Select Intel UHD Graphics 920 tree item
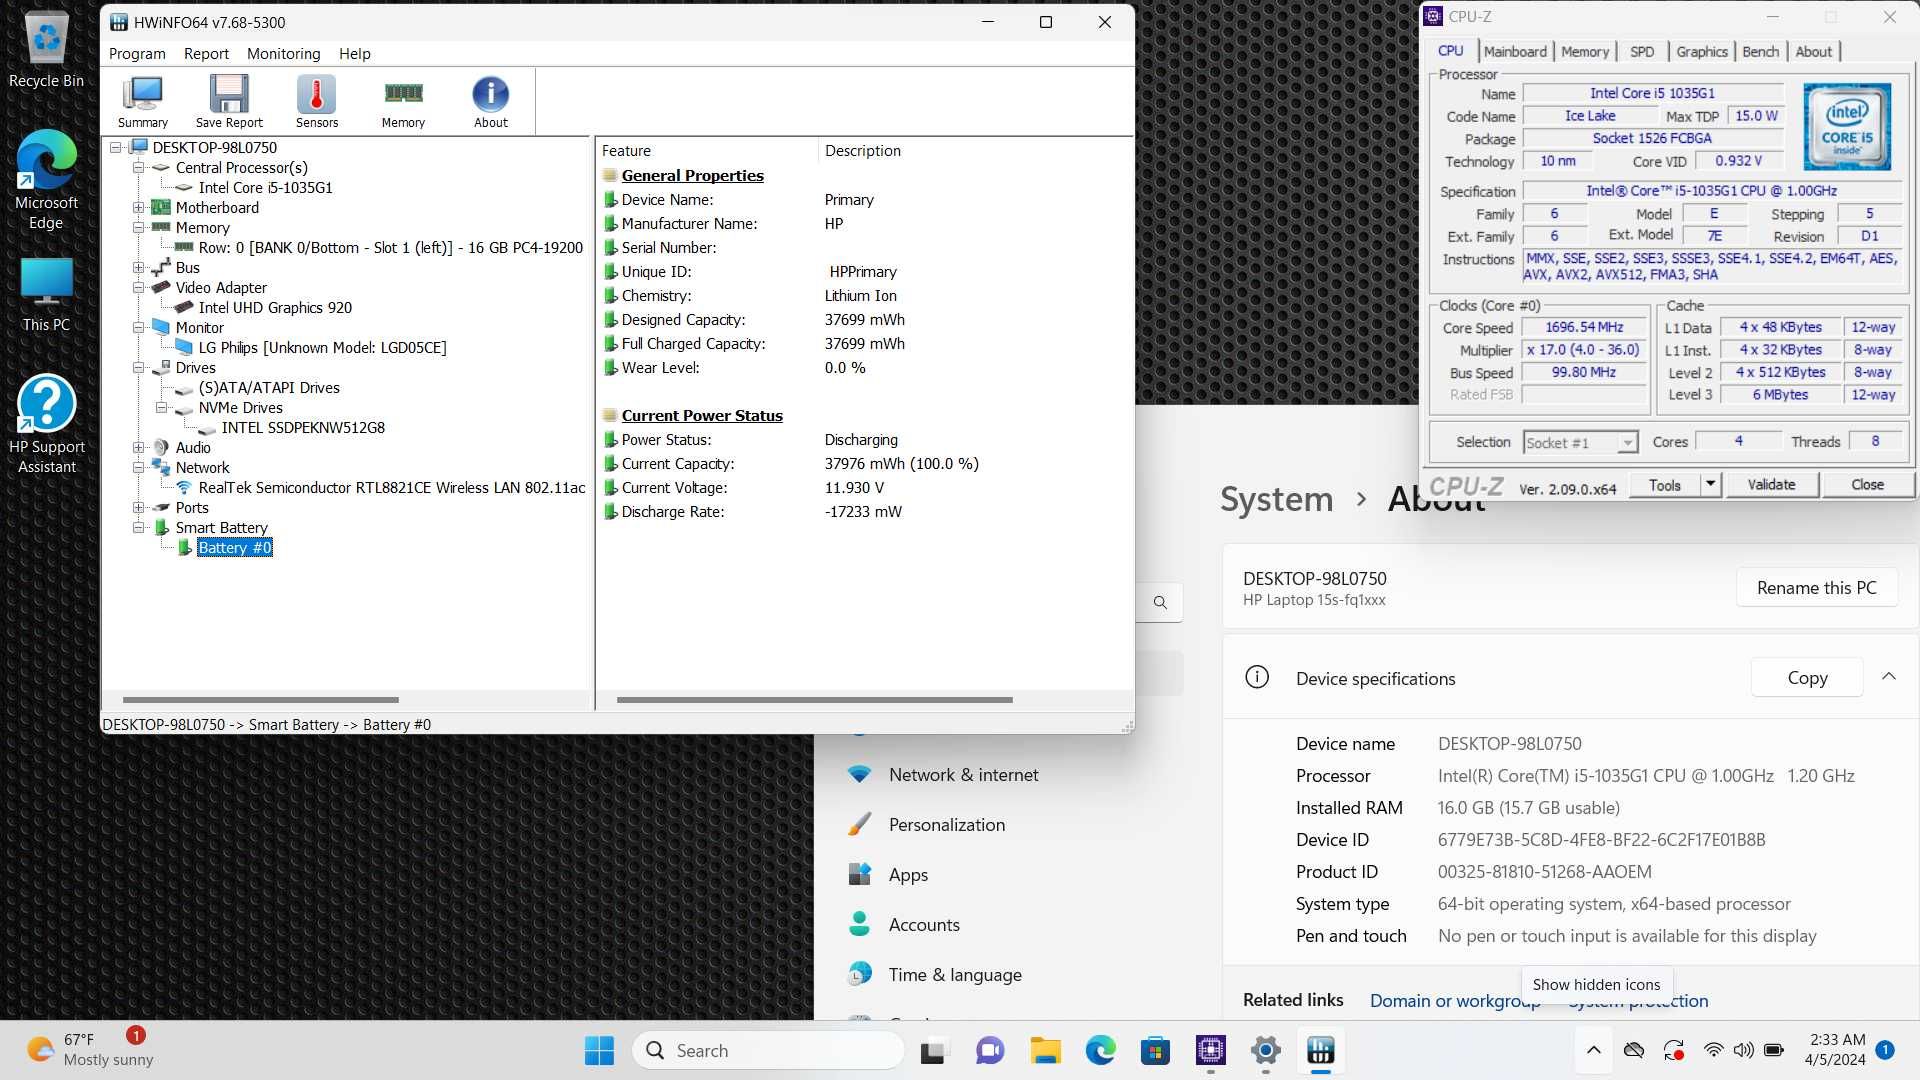This screenshot has width=1920, height=1080. (x=275, y=307)
